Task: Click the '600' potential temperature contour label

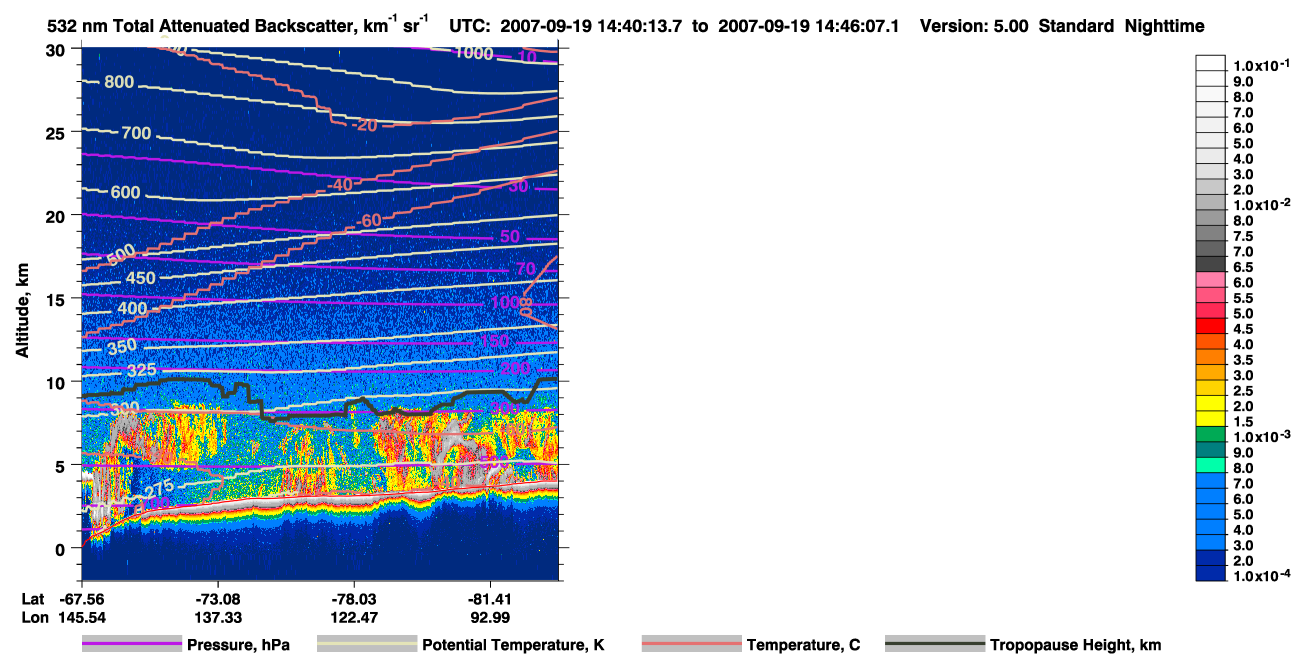Action: click(x=125, y=192)
